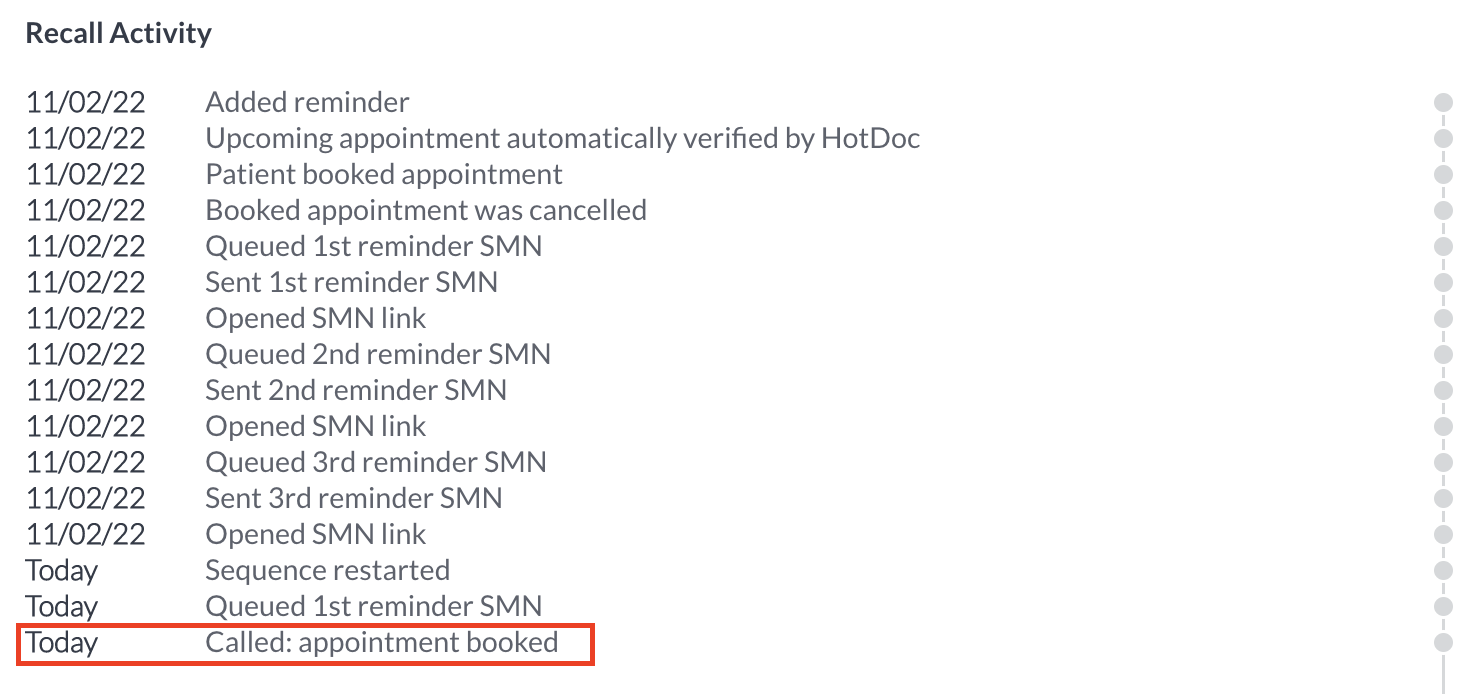The width and height of the screenshot is (1468, 694).
Task: Click Booked appointment was cancelled entry
Action: [426, 210]
